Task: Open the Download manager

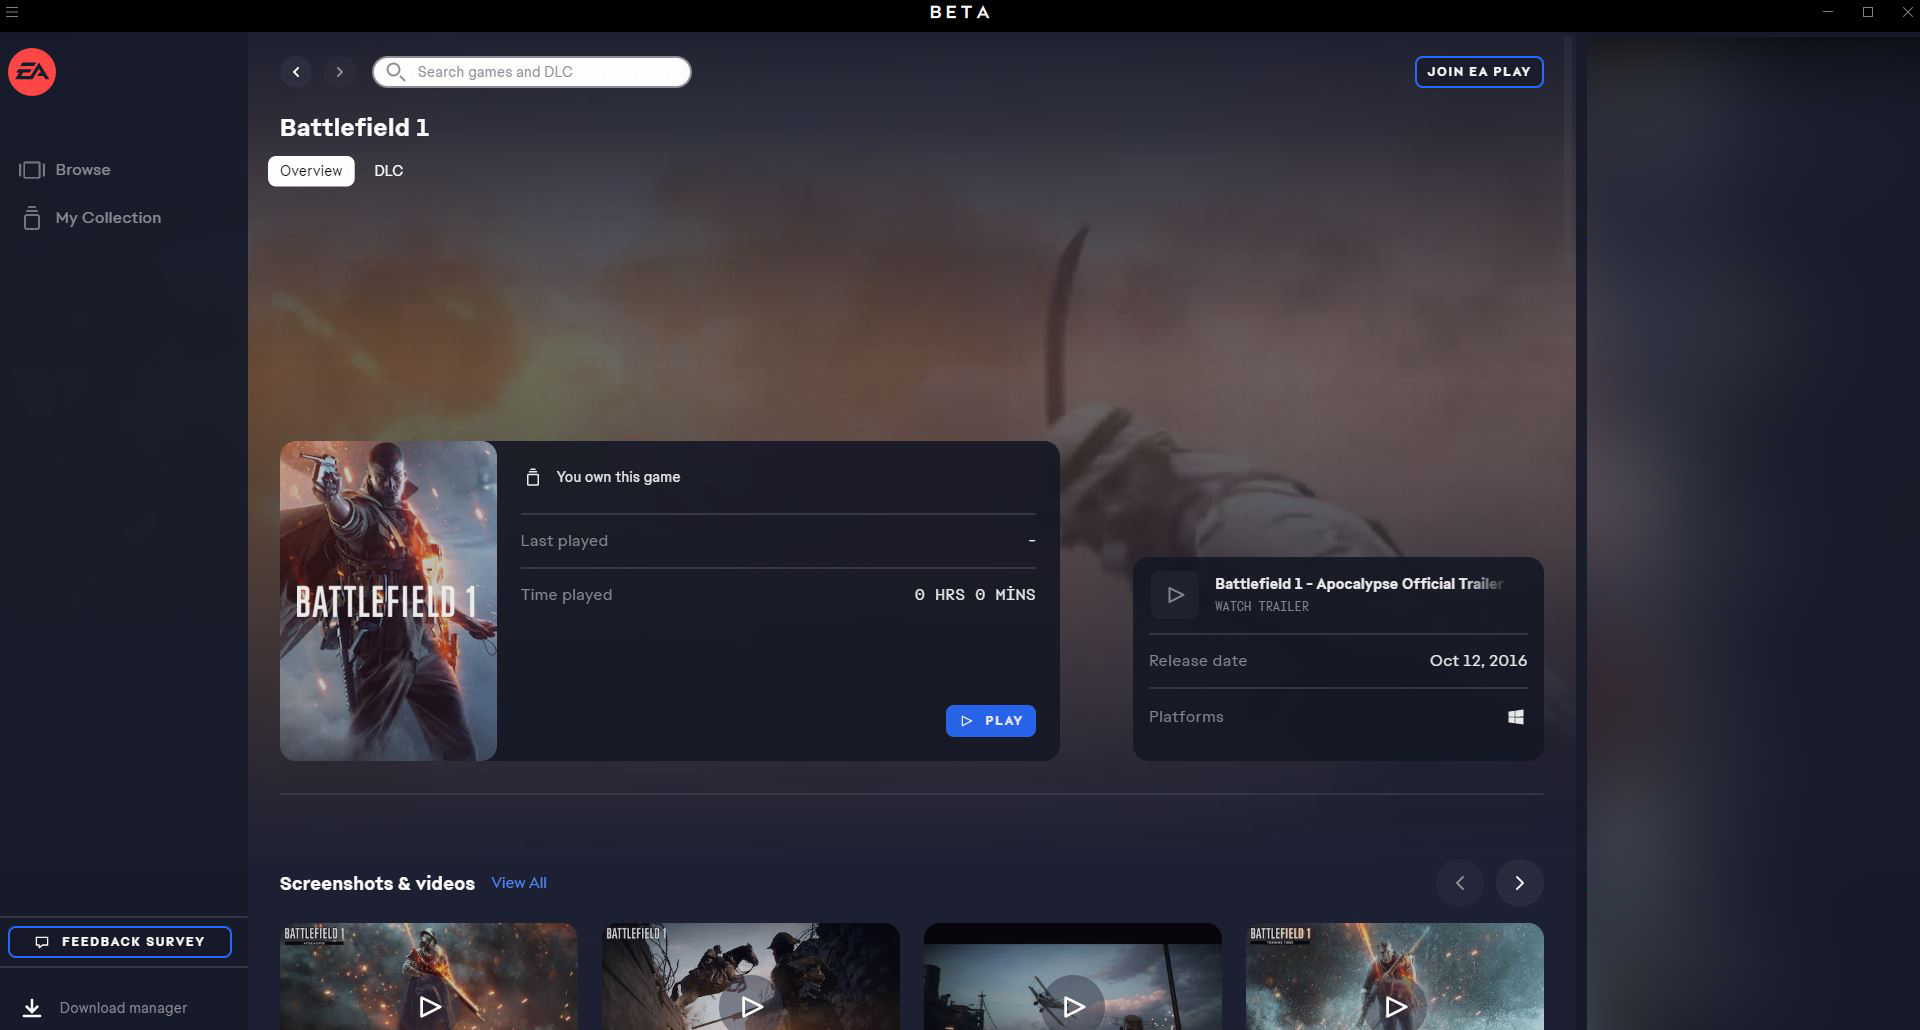Action: (123, 1008)
